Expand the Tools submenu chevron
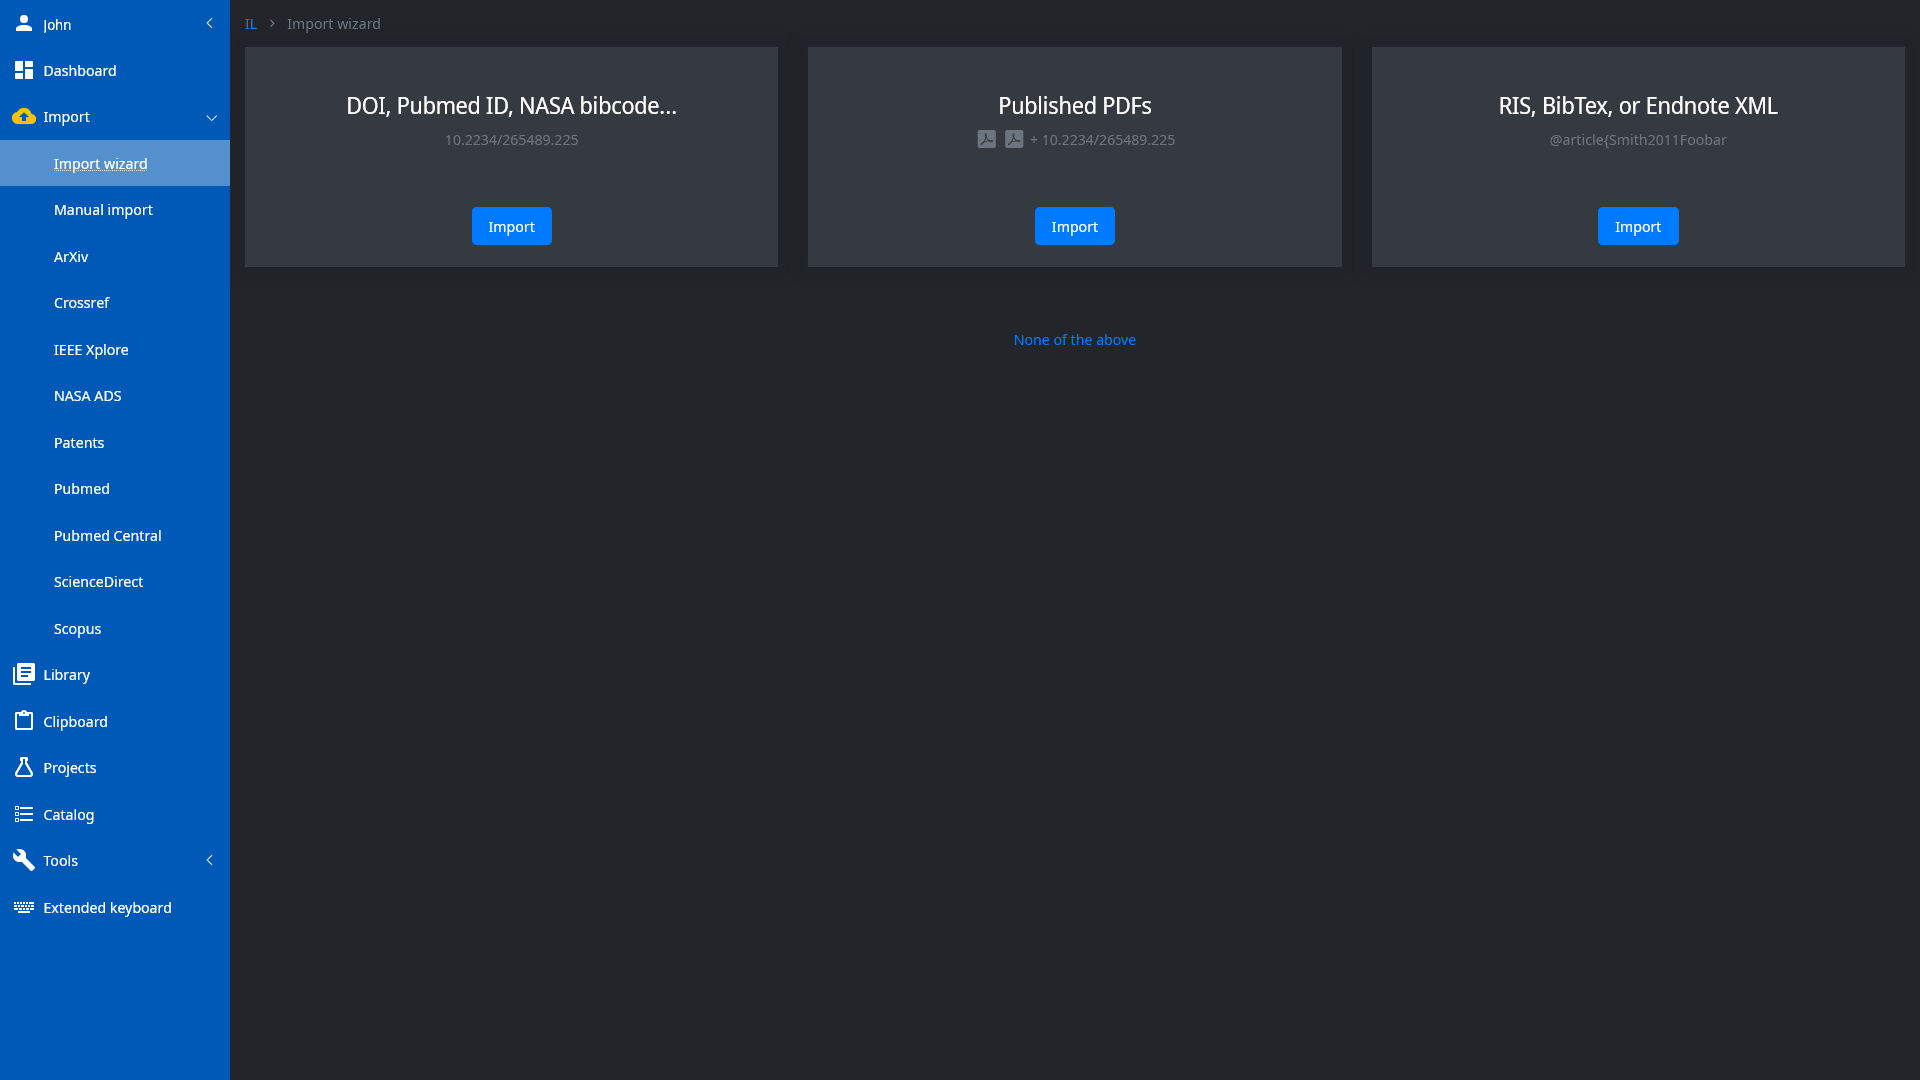This screenshot has width=1920, height=1080. [x=210, y=860]
